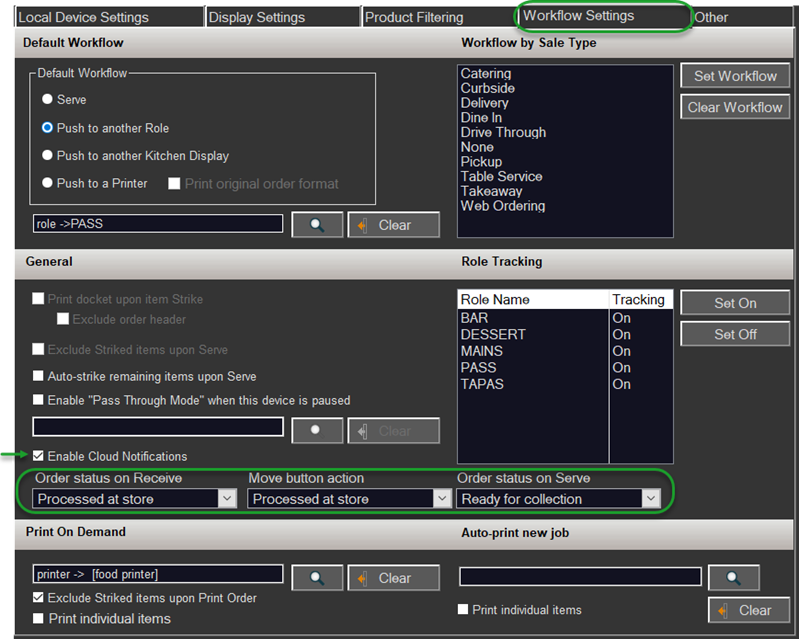Uncheck Exclude Striked items upon Print Order
This screenshot has width=799, height=639.
(38, 597)
